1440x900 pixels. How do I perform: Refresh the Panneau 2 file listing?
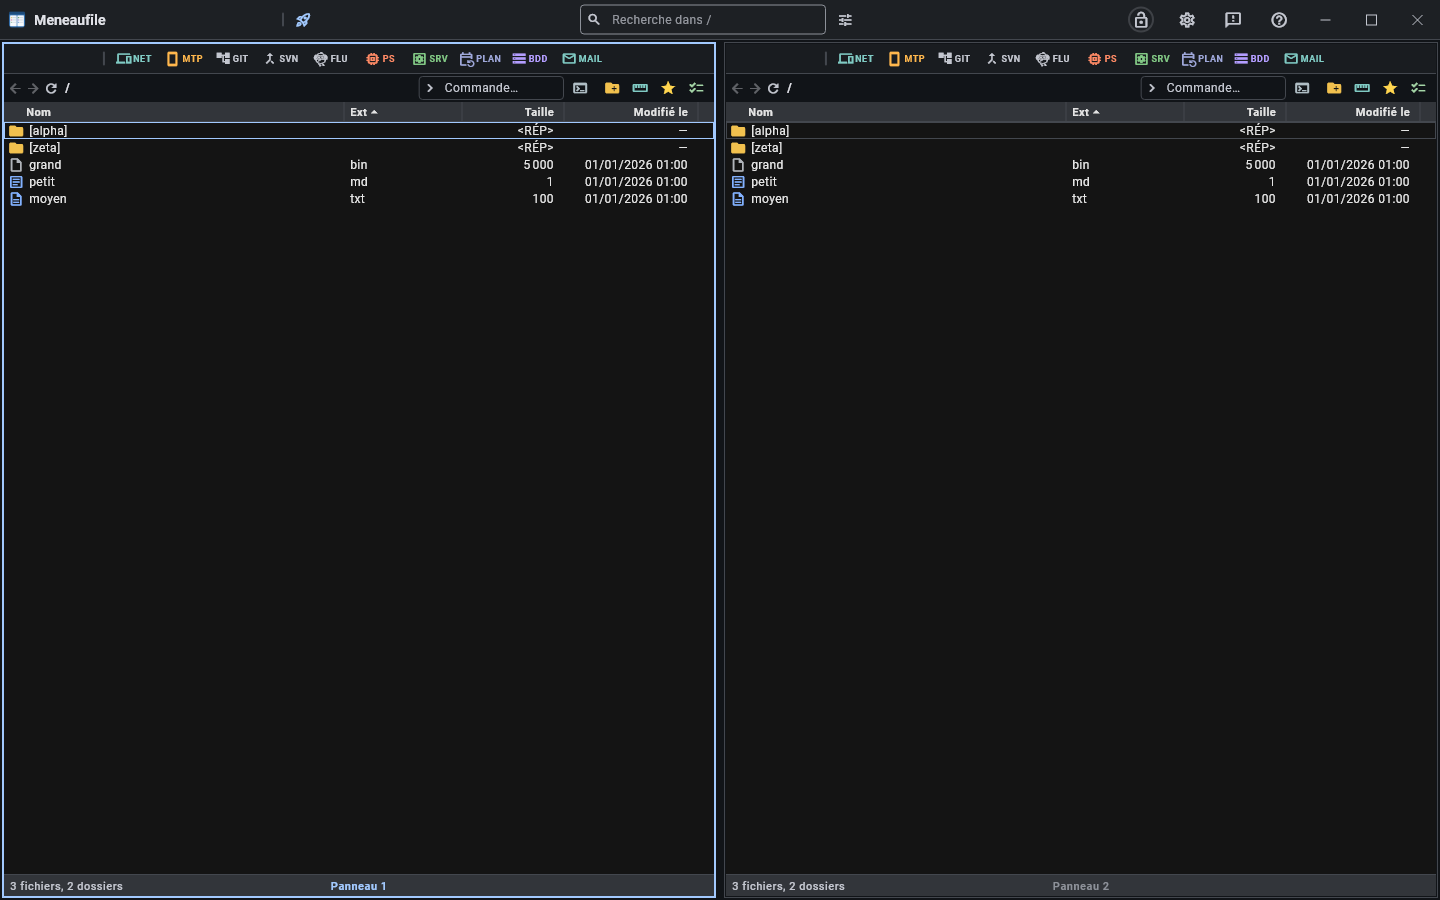pos(773,88)
